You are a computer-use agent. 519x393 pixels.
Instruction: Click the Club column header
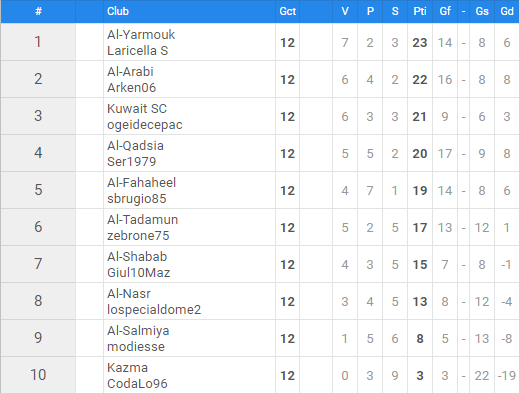(x=118, y=11)
